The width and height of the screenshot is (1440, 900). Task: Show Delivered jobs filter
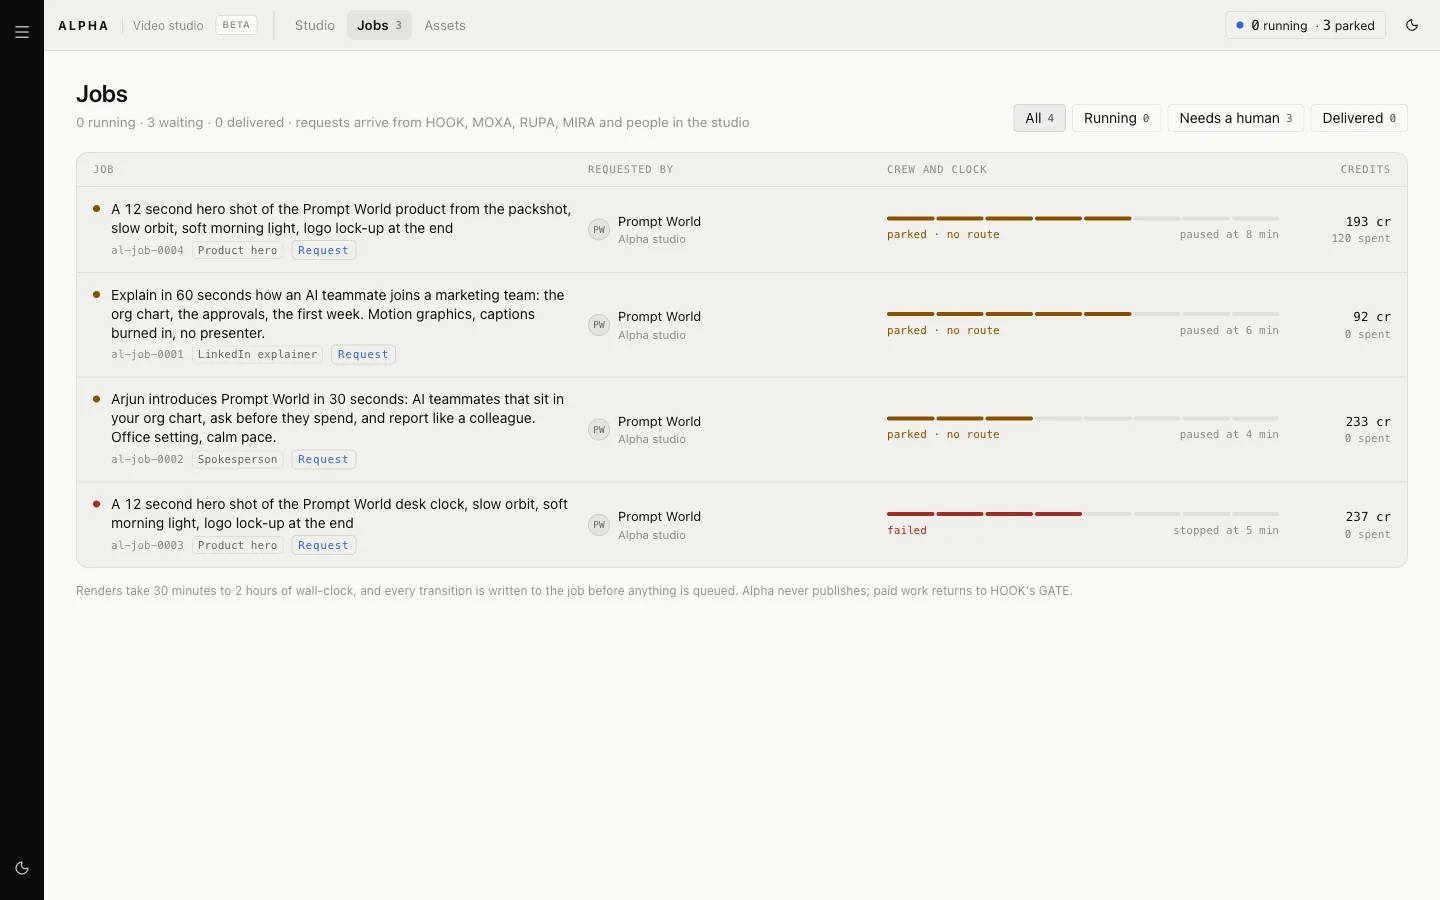(x=1359, y=118)
